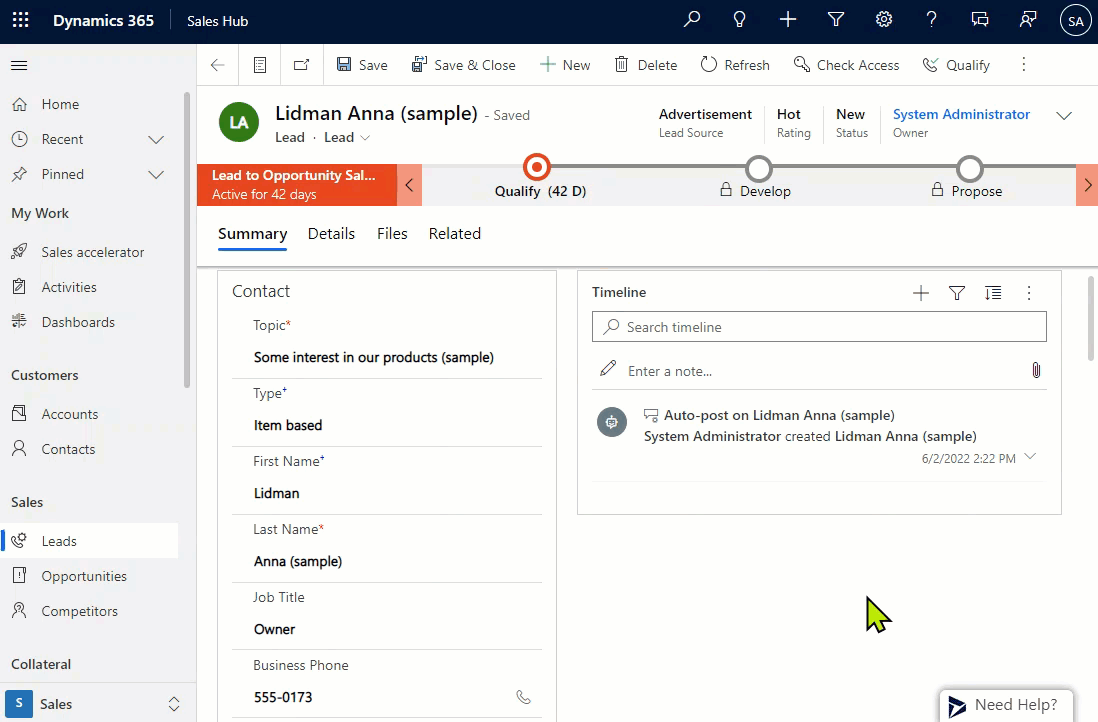Start a note with the pencil icon
This screenshot has height=722, width=1098.
point(608,368)
